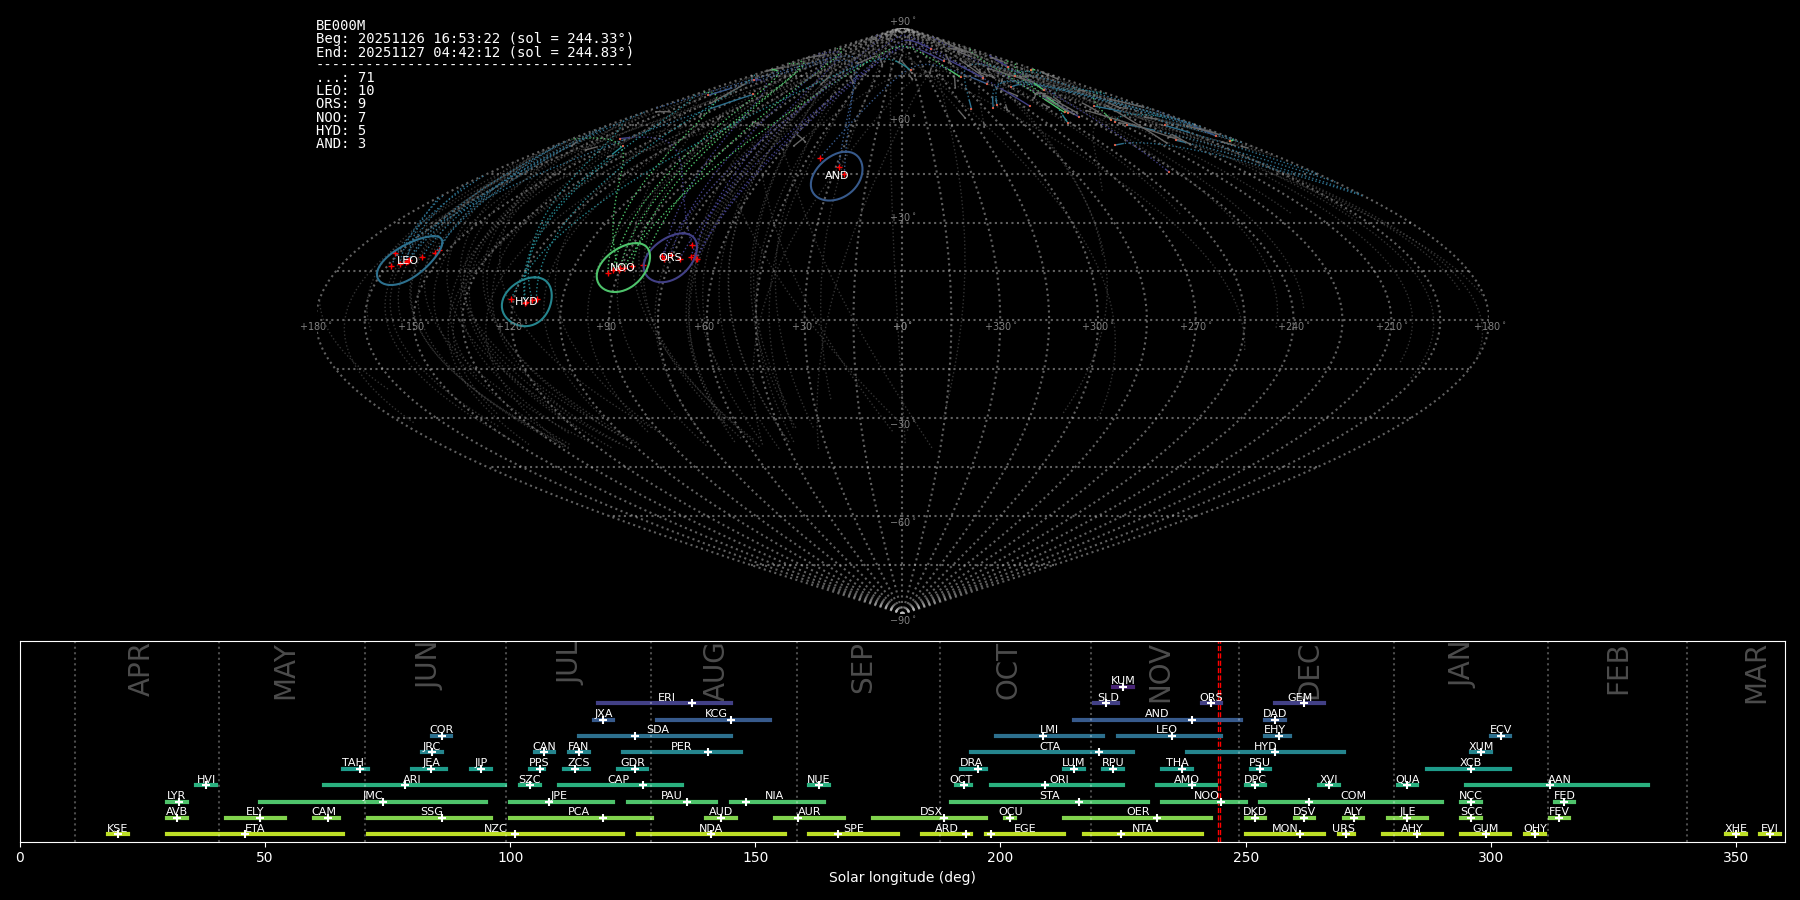Click the BE000M station title text

point(340,26)
